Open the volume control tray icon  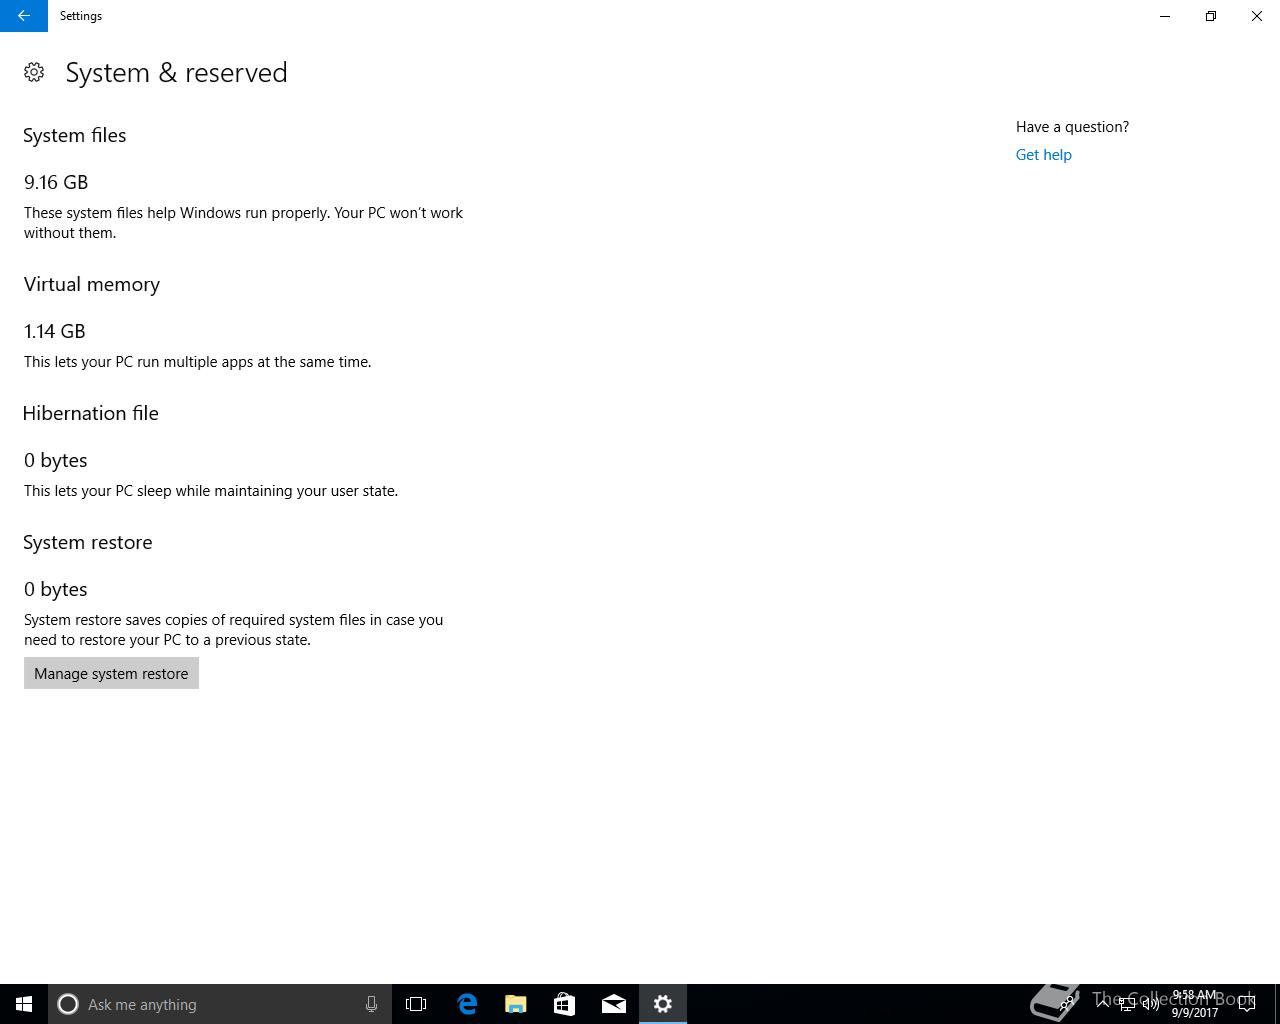tap(1151, 1004)
